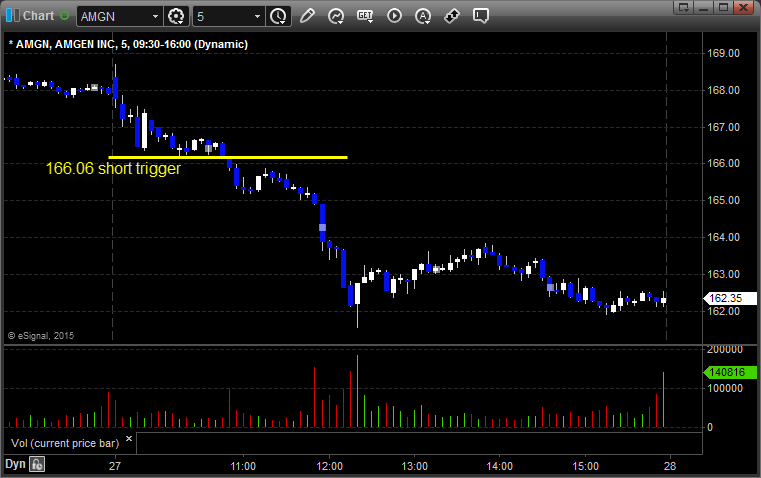Image resolution: width=761 pixels, height=478 pixels.
Task: Minimize the chart window
Action: coord(704,7)
